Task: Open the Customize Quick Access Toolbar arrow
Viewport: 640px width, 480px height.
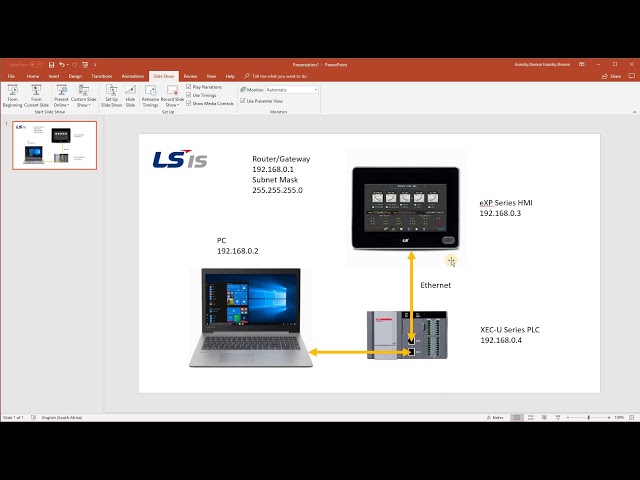Action: (95, 64)
